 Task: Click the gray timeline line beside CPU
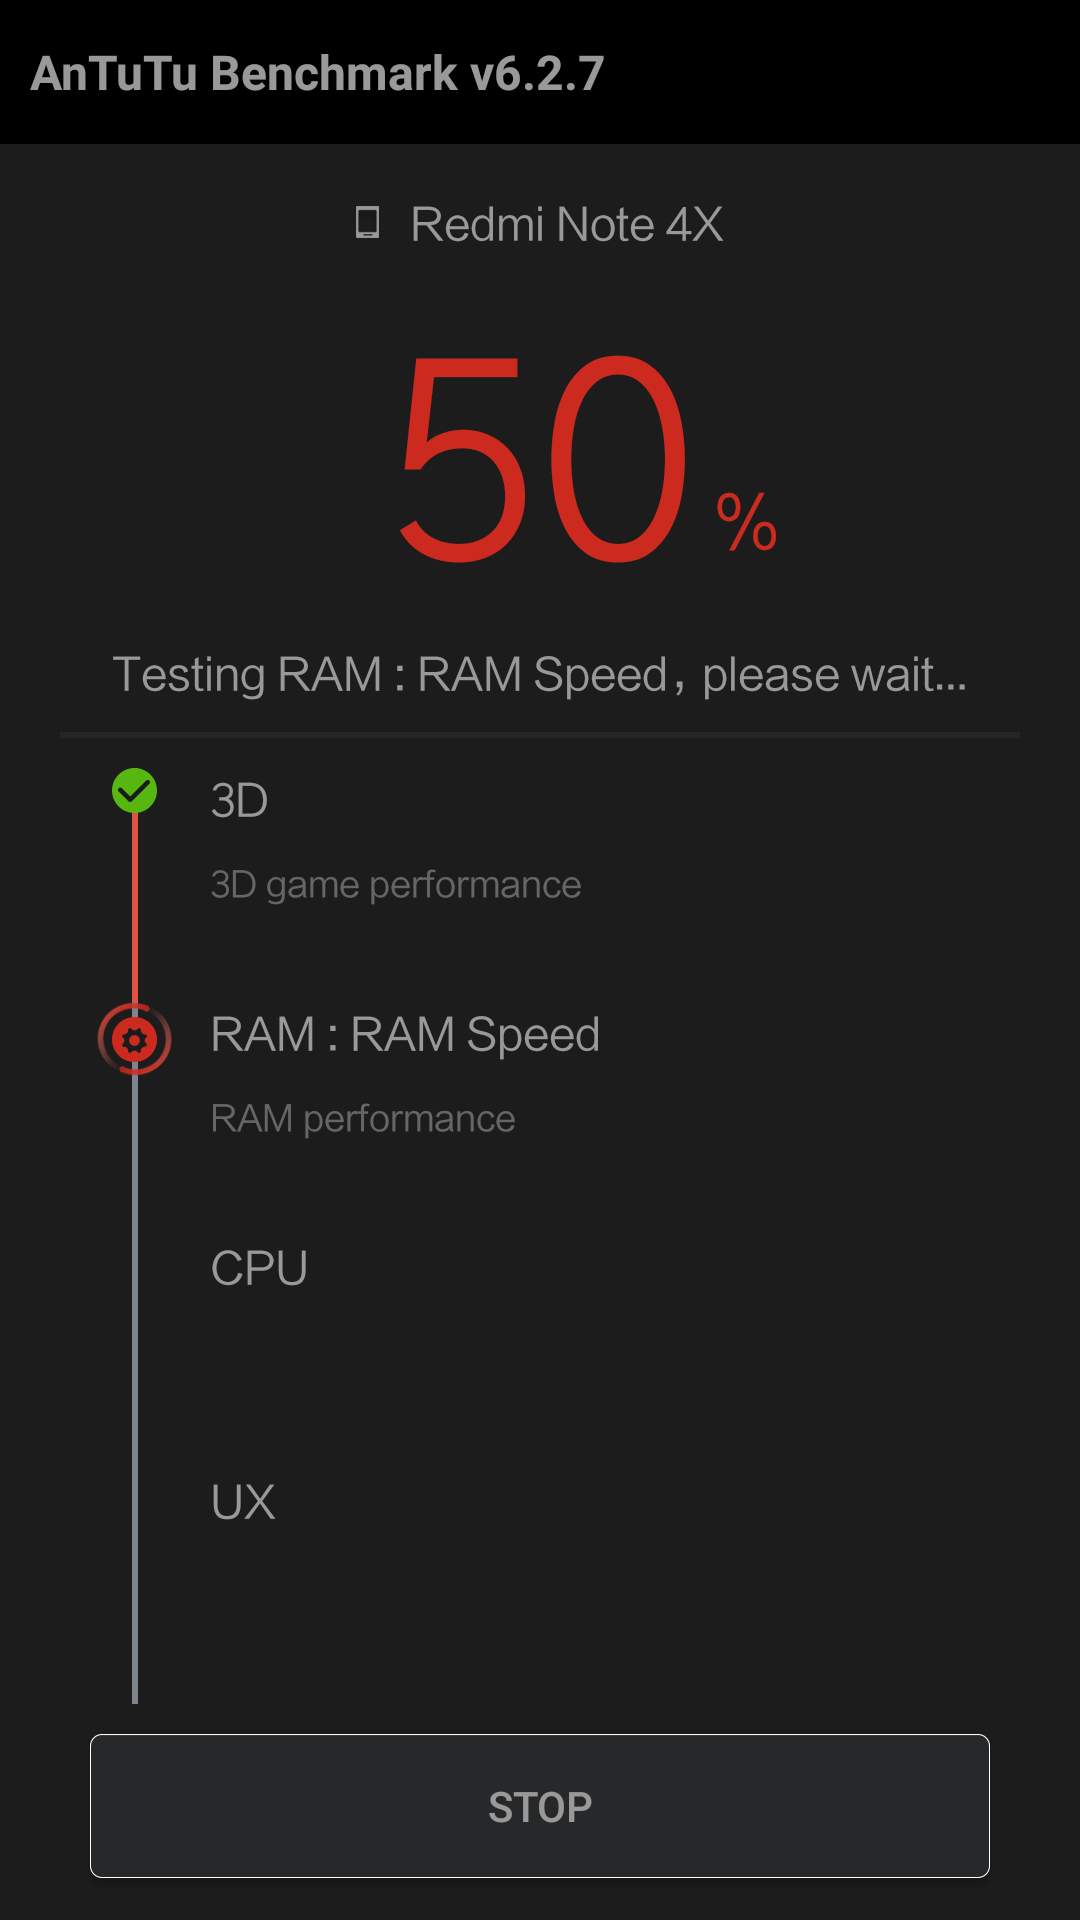[135, 1269]
